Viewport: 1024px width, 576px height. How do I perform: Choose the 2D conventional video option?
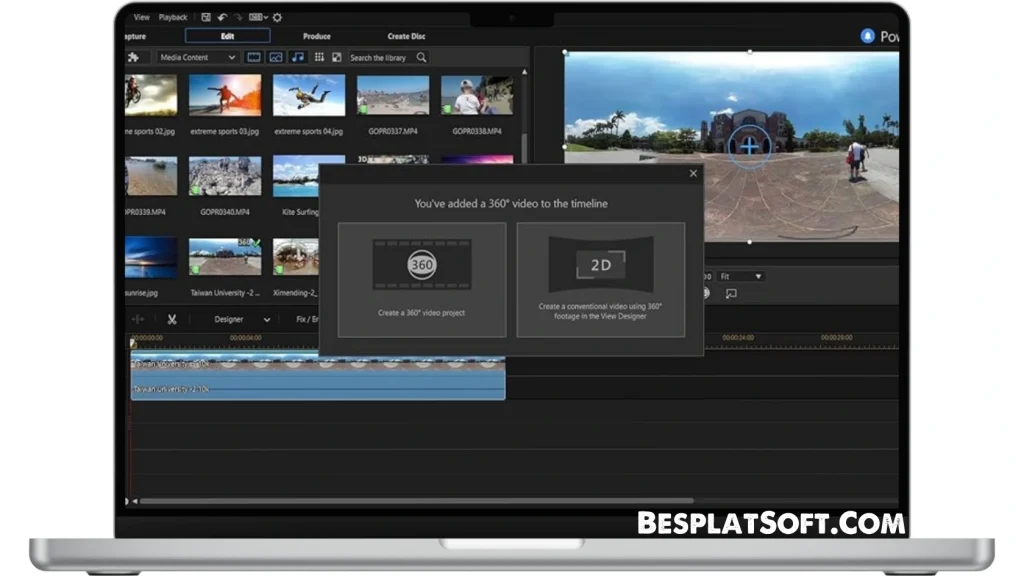tap(600, 279)
